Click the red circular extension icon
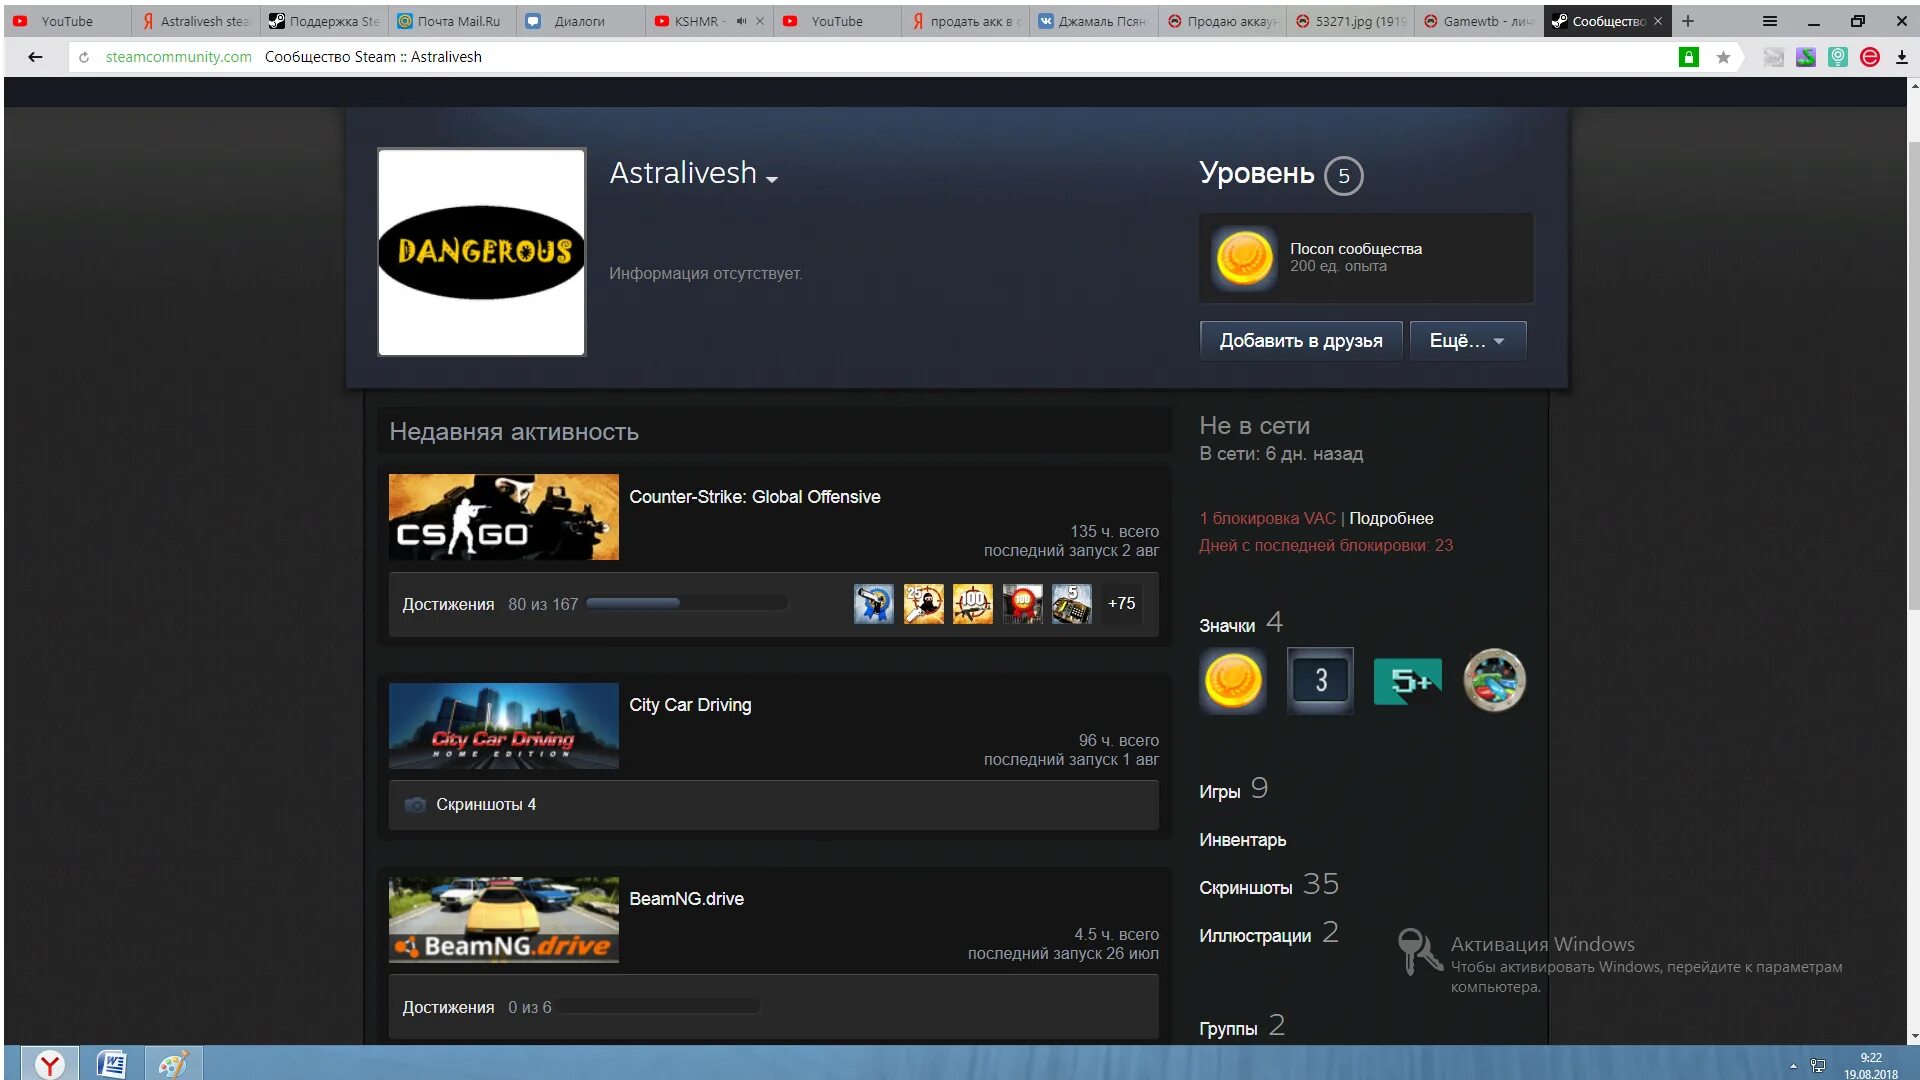 point(1870,57)
